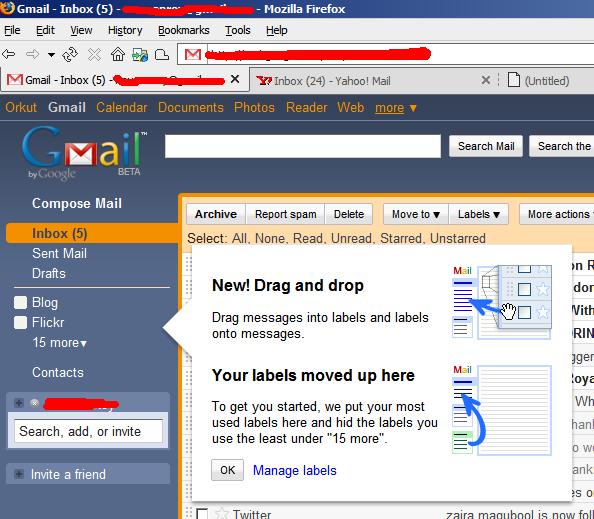Open Documents link
Viewport: 594px width, 519px height.
[x=191, y=107]
